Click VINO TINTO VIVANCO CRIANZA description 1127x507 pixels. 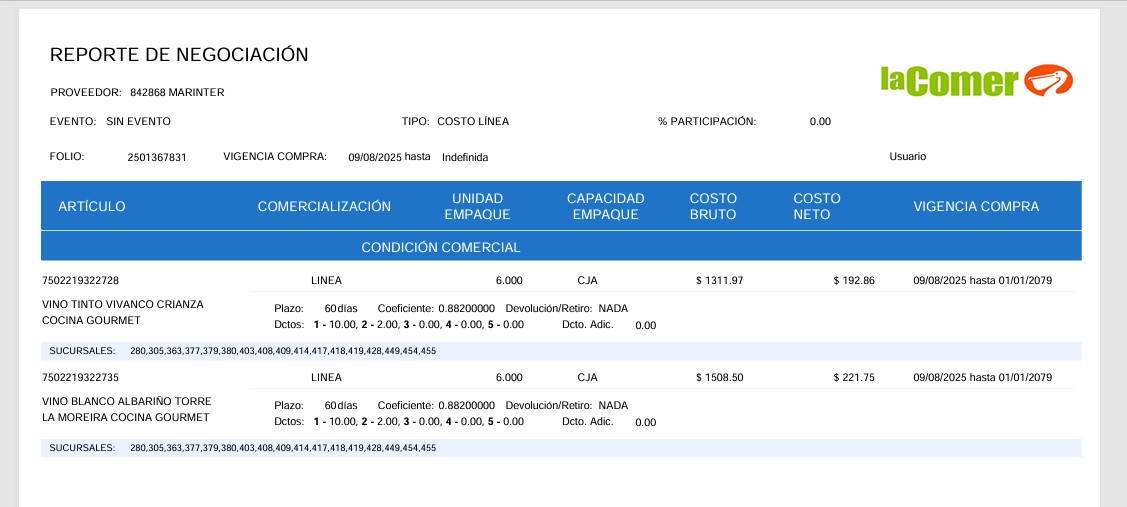[x=122, y=304]
